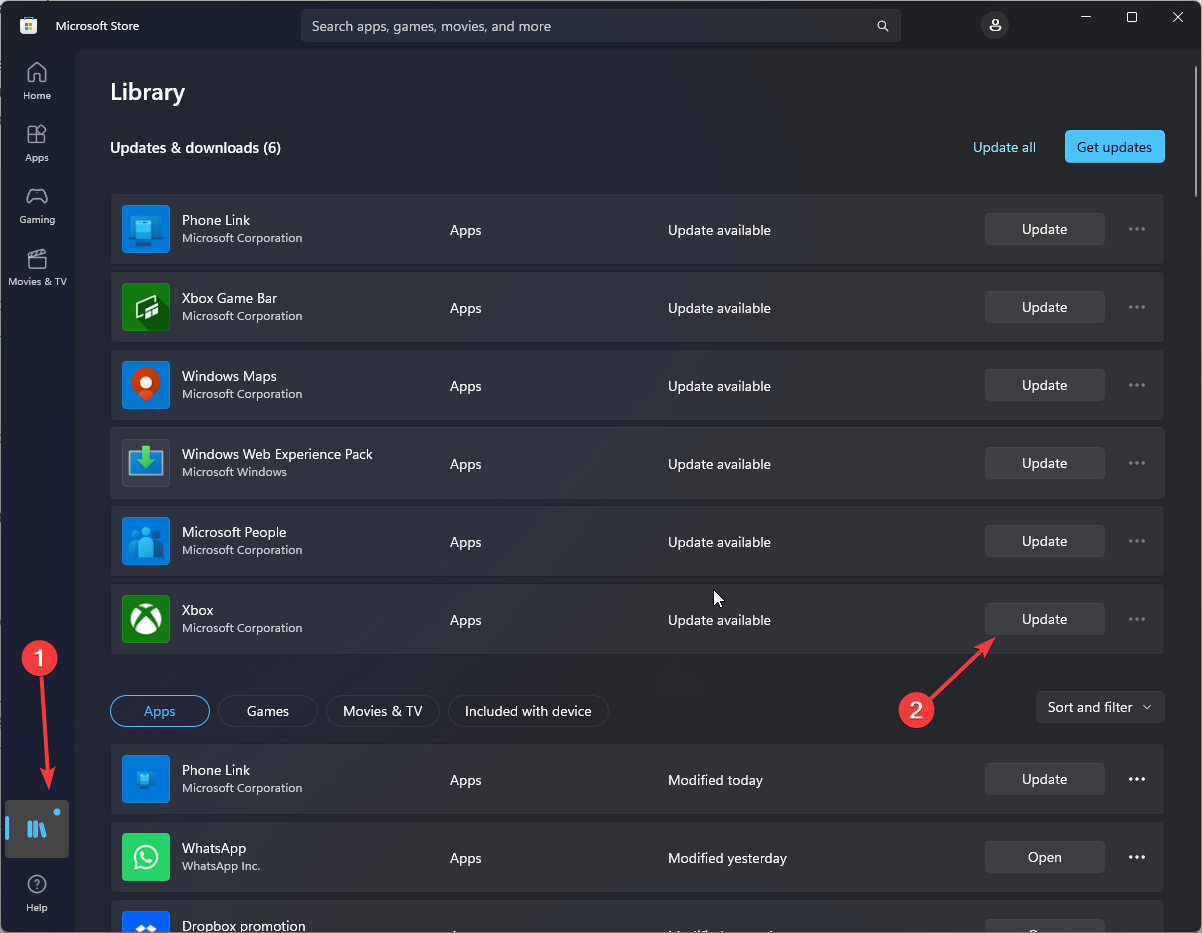Image resolution: width=1202 pixels, height=933 pixels.
Task: Select the Games filter tab
Action: (268, 711)
